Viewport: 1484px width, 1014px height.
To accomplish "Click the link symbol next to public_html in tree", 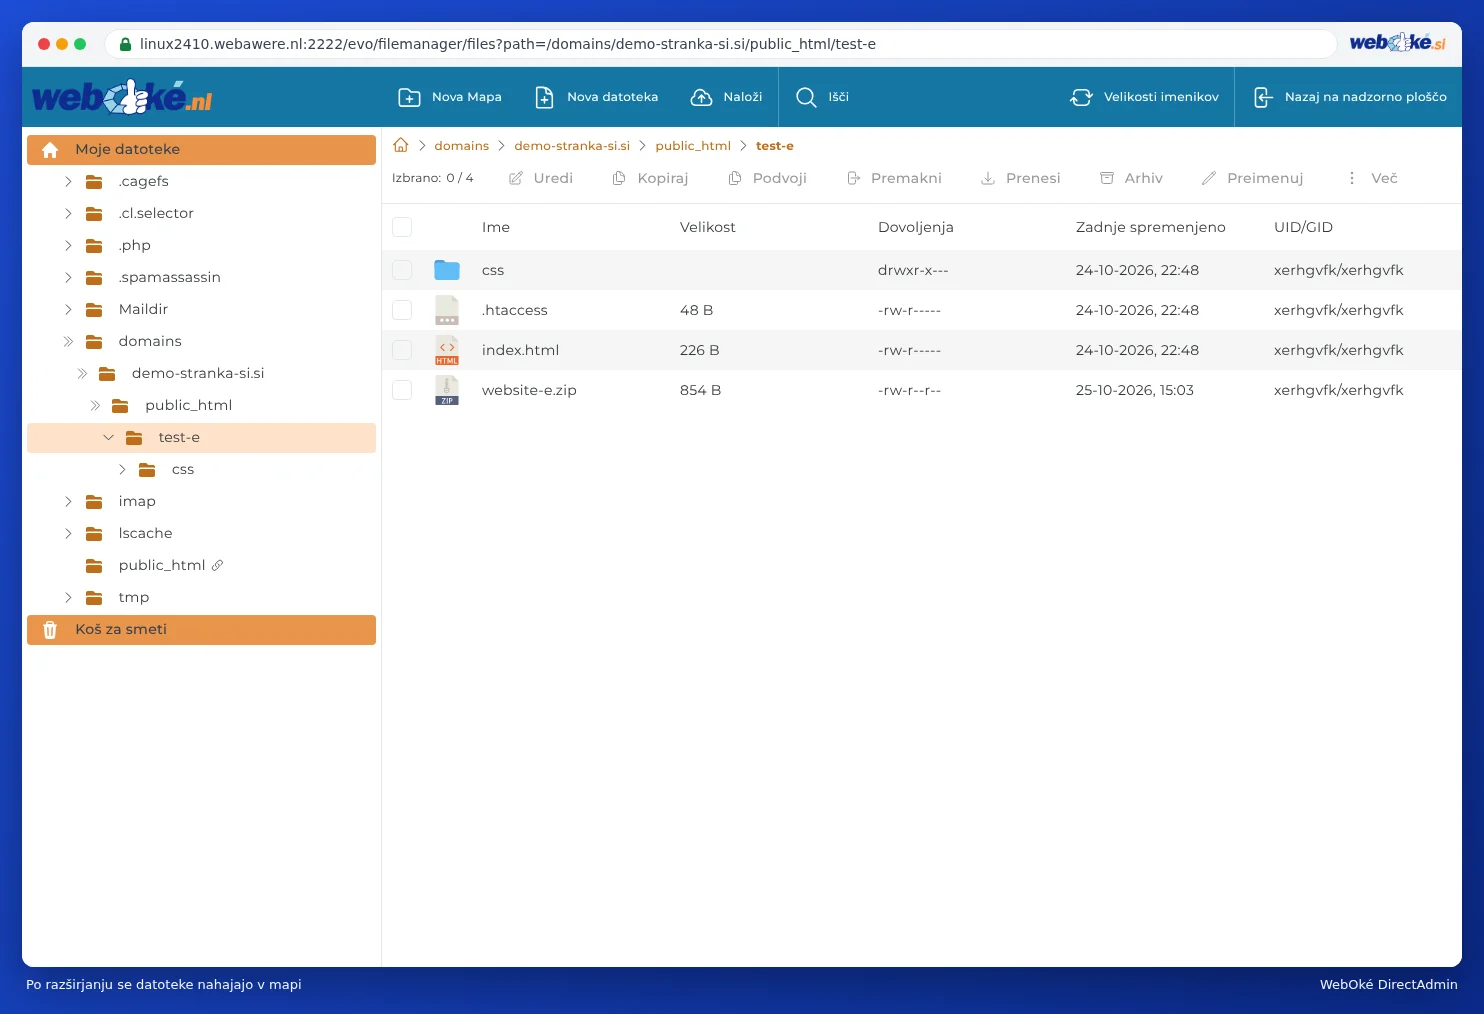I will 217,565.
